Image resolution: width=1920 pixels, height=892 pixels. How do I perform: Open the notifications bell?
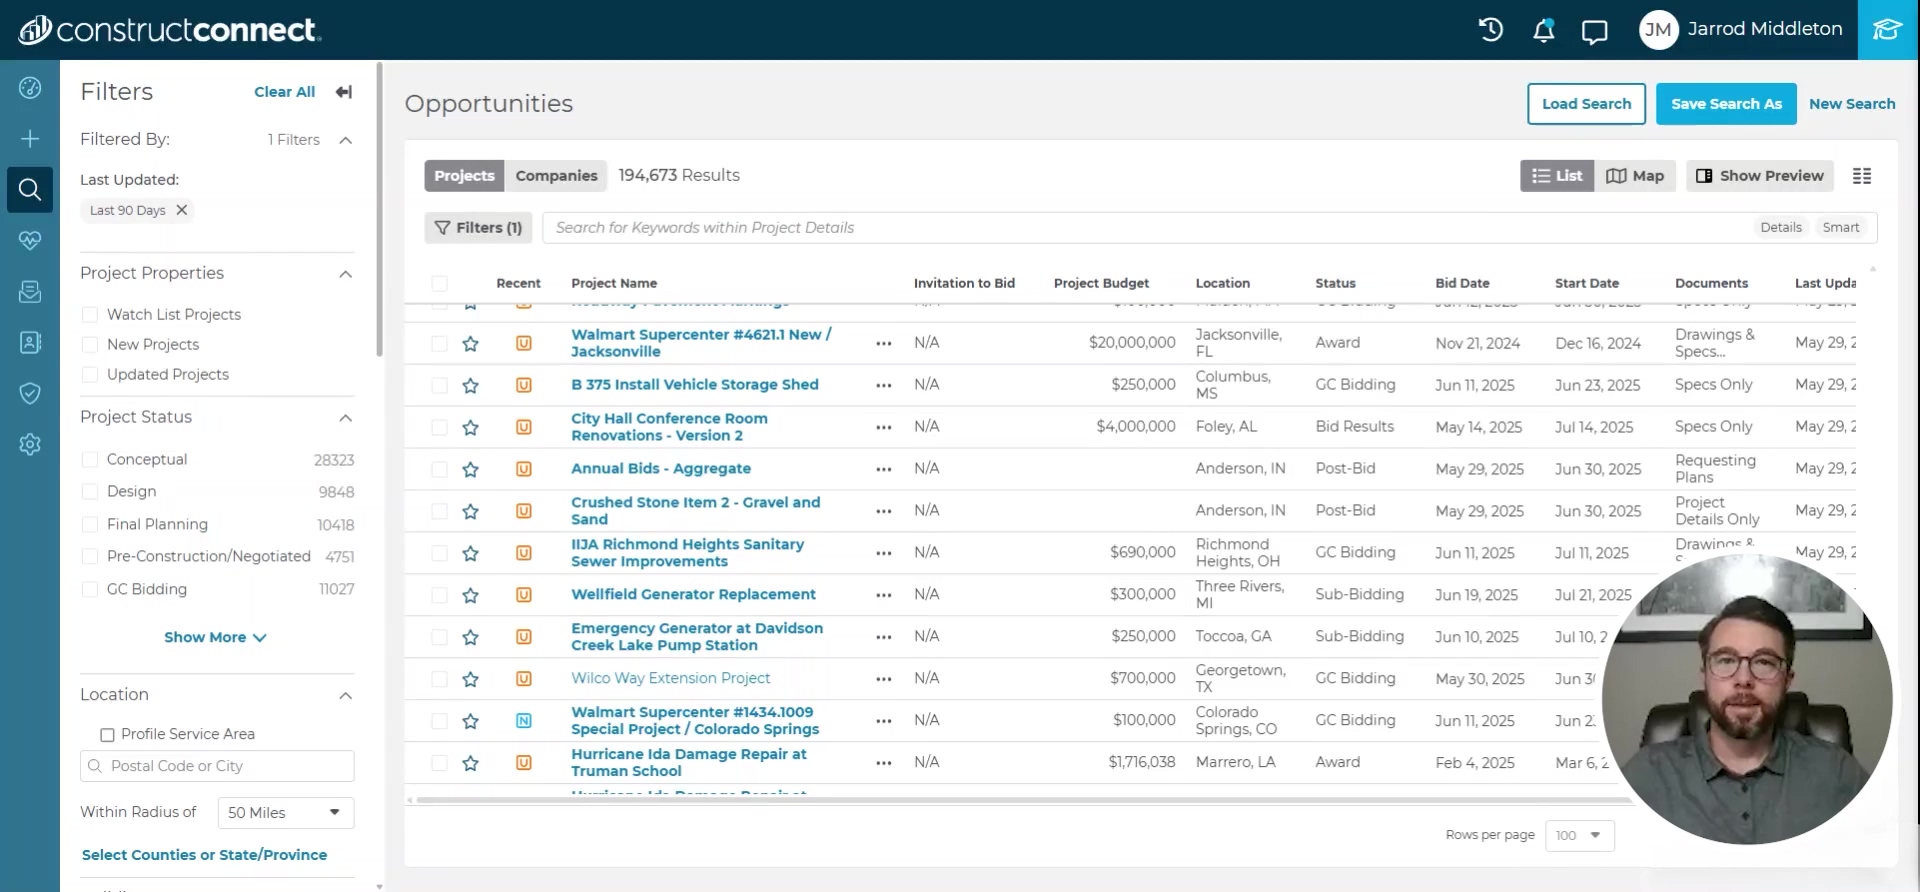pos(1543,30)
